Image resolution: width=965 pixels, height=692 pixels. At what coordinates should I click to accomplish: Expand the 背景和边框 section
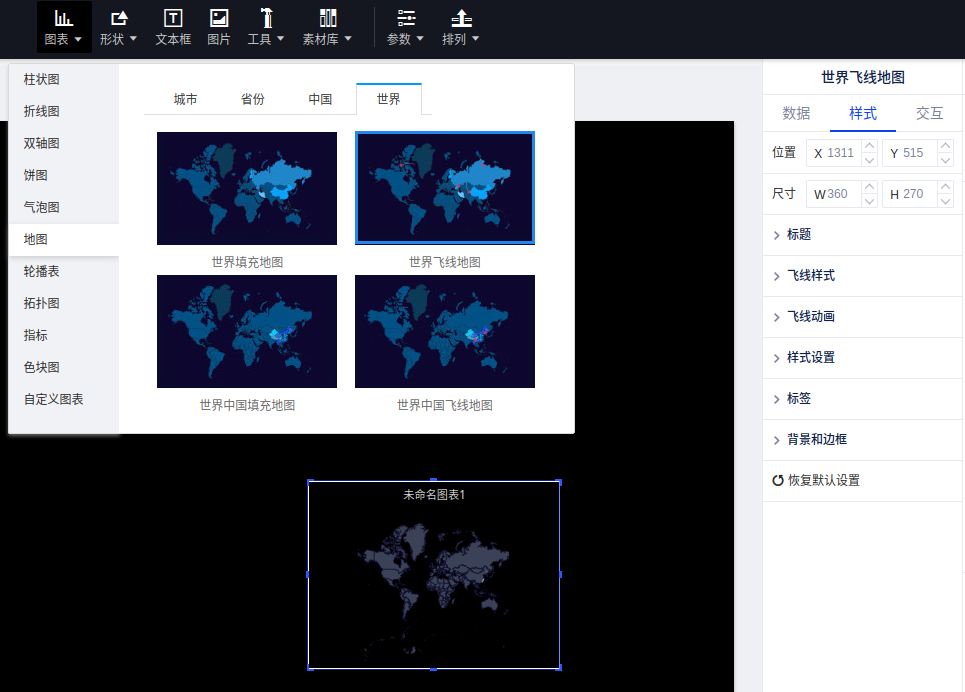pos(816,439)
